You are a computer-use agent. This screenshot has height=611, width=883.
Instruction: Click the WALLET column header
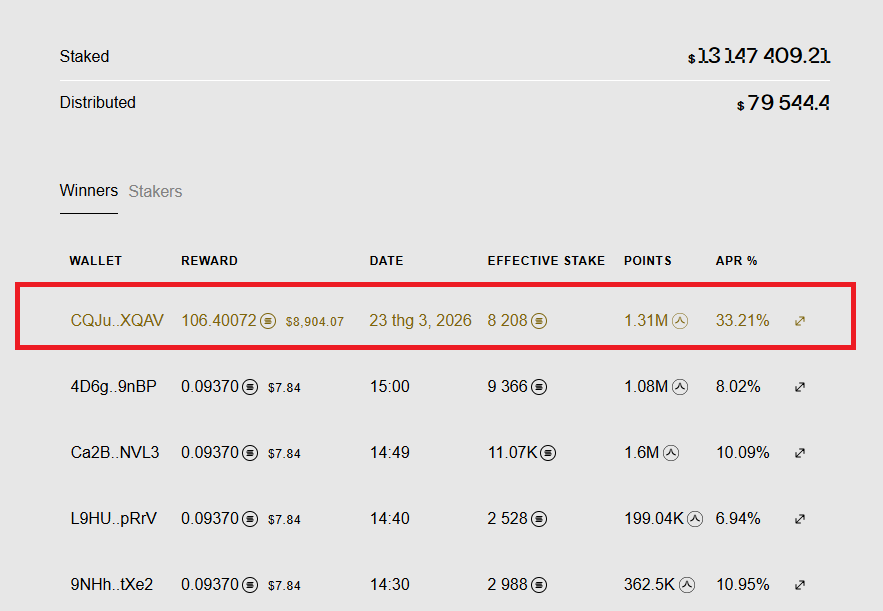pos(96,261)
